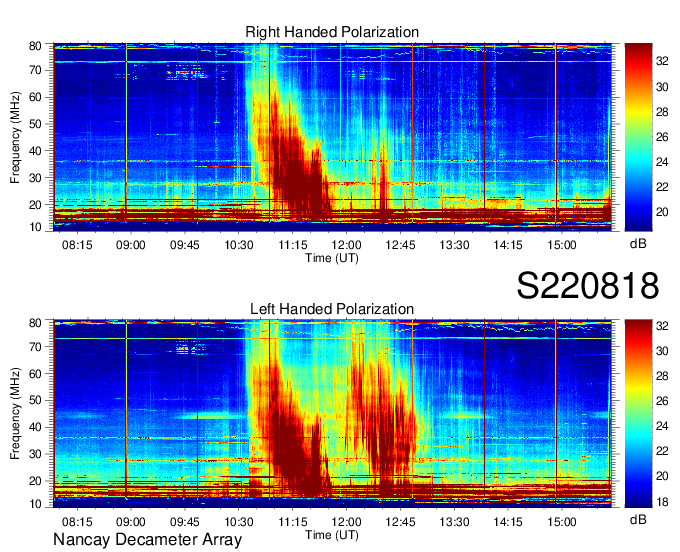Click the Nancay Decameter Array caption
The width and height of the screenshot is (680, 552).
coord(147,540)
